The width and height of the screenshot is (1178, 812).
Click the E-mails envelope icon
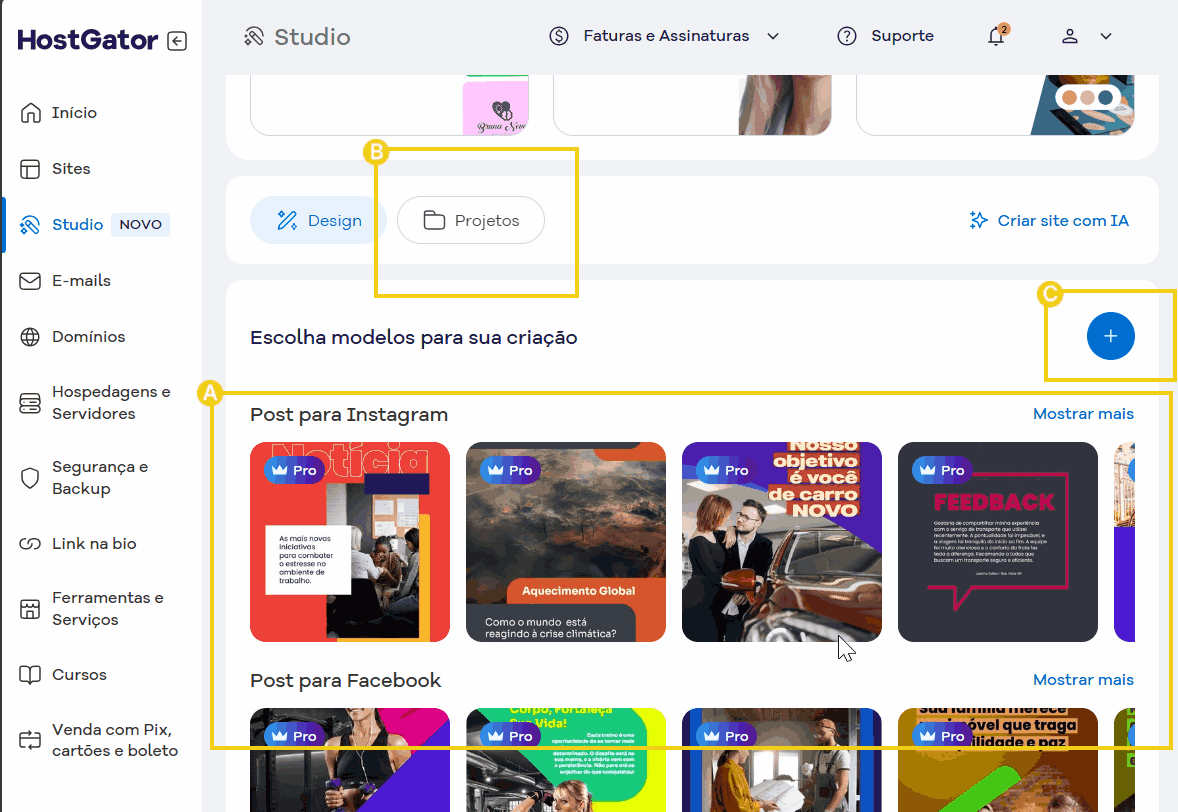(30, 281)
